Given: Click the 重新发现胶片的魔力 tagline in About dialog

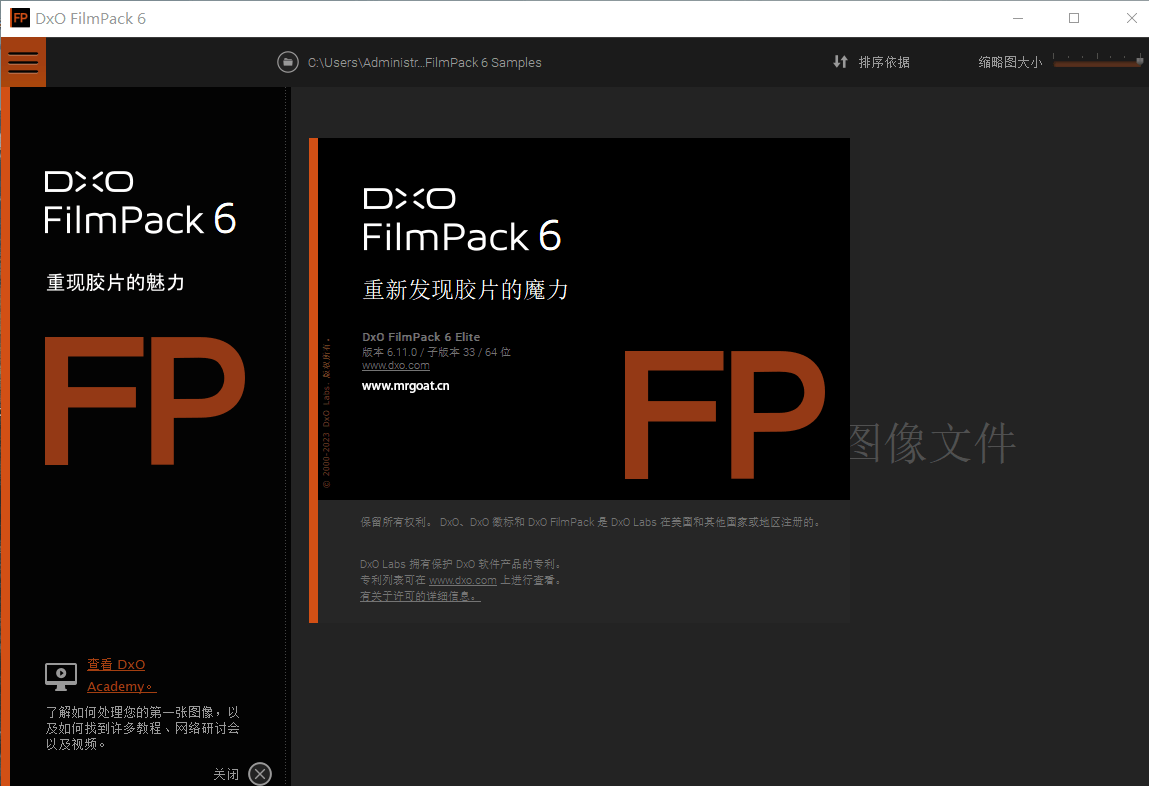Looking at the screenshot, I should coord(465,290).
